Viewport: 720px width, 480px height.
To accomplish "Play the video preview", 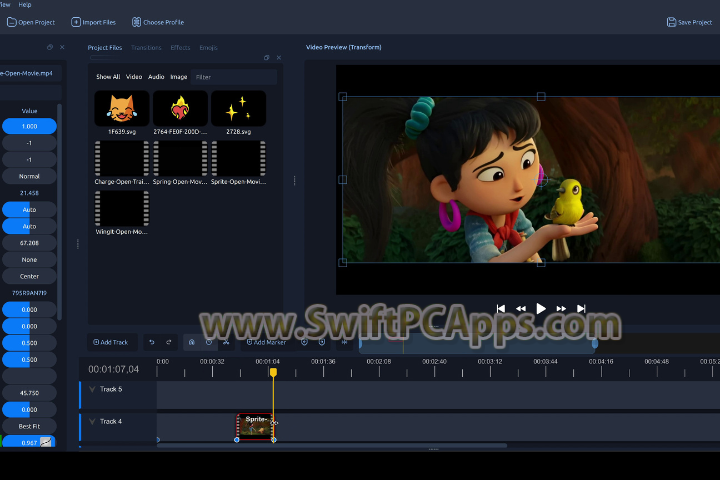I will point(541,309).
